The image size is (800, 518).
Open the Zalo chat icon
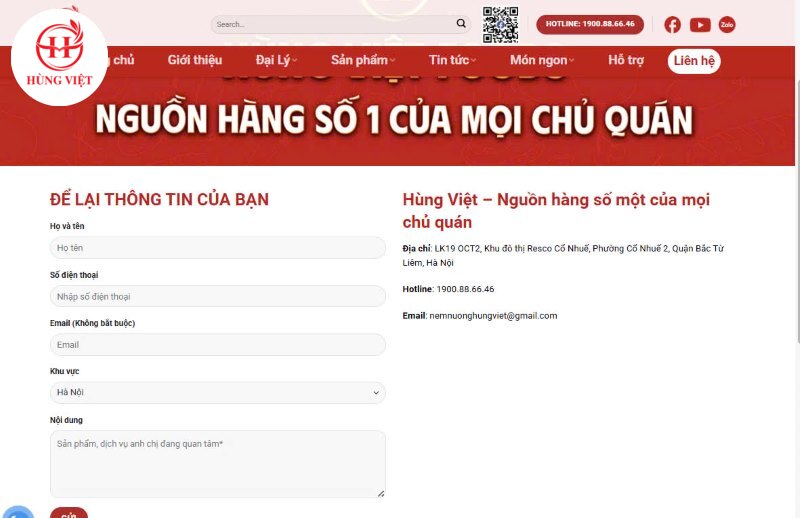tap(727, 24)
